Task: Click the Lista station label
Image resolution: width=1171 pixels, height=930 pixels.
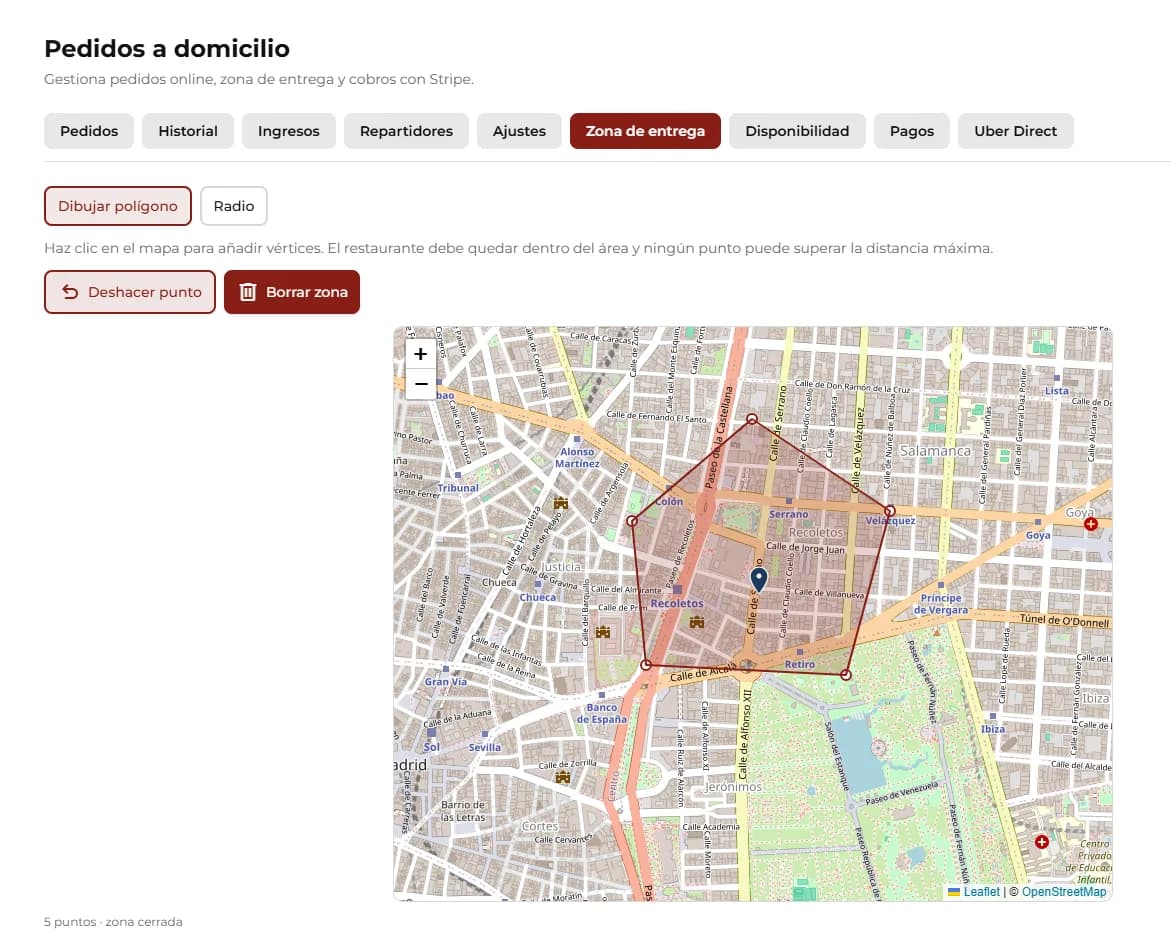Action: click(1057, 391)
